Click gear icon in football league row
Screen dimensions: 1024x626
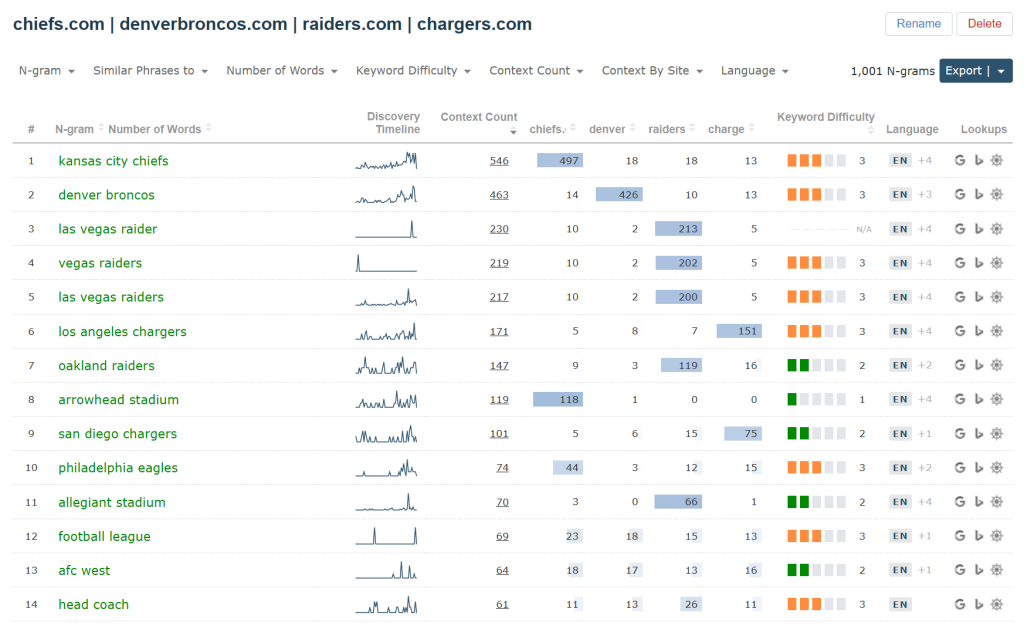coord(997,536)
